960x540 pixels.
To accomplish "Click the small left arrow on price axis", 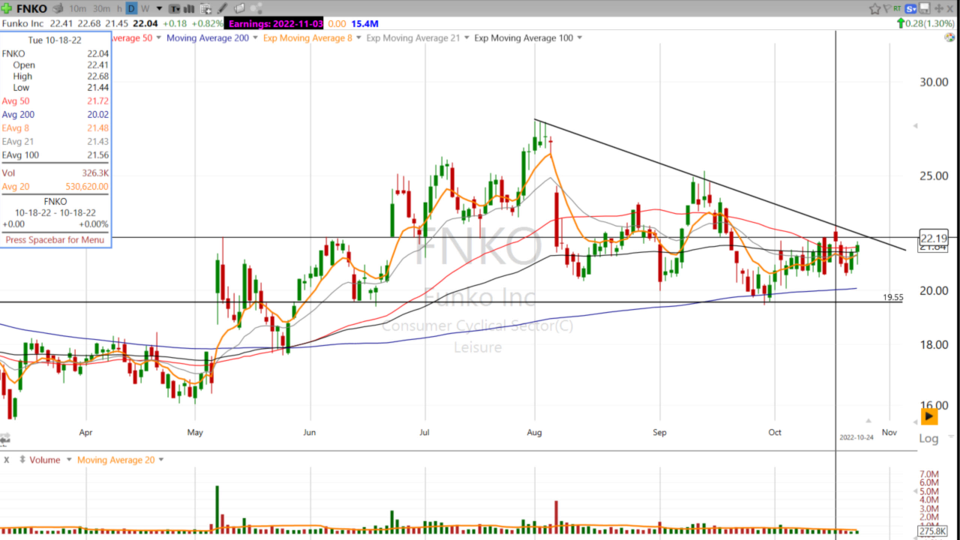I will pyautogui.click(x=915, y=126).
